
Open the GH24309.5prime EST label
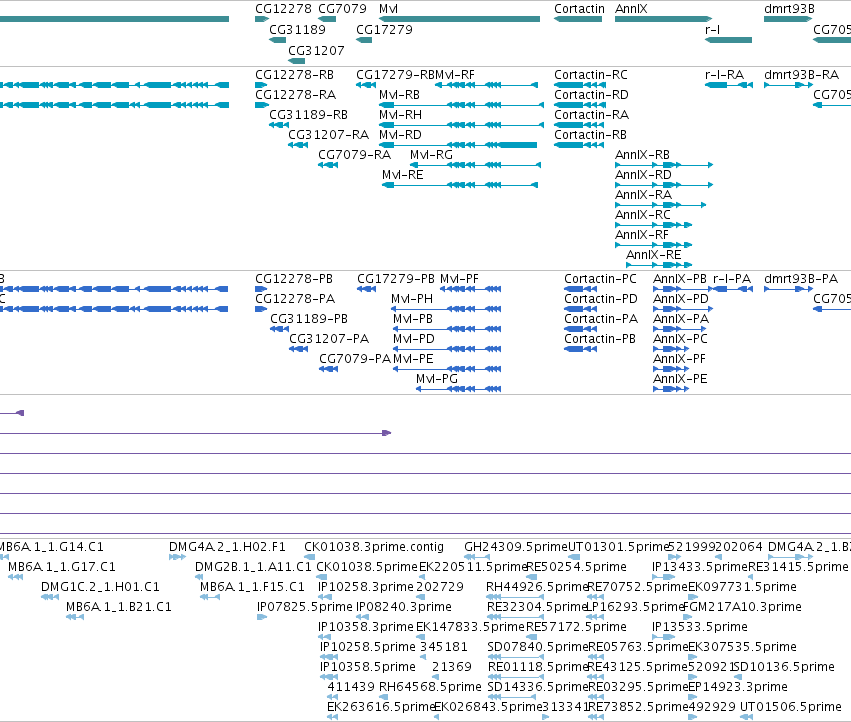click(516, 547)
